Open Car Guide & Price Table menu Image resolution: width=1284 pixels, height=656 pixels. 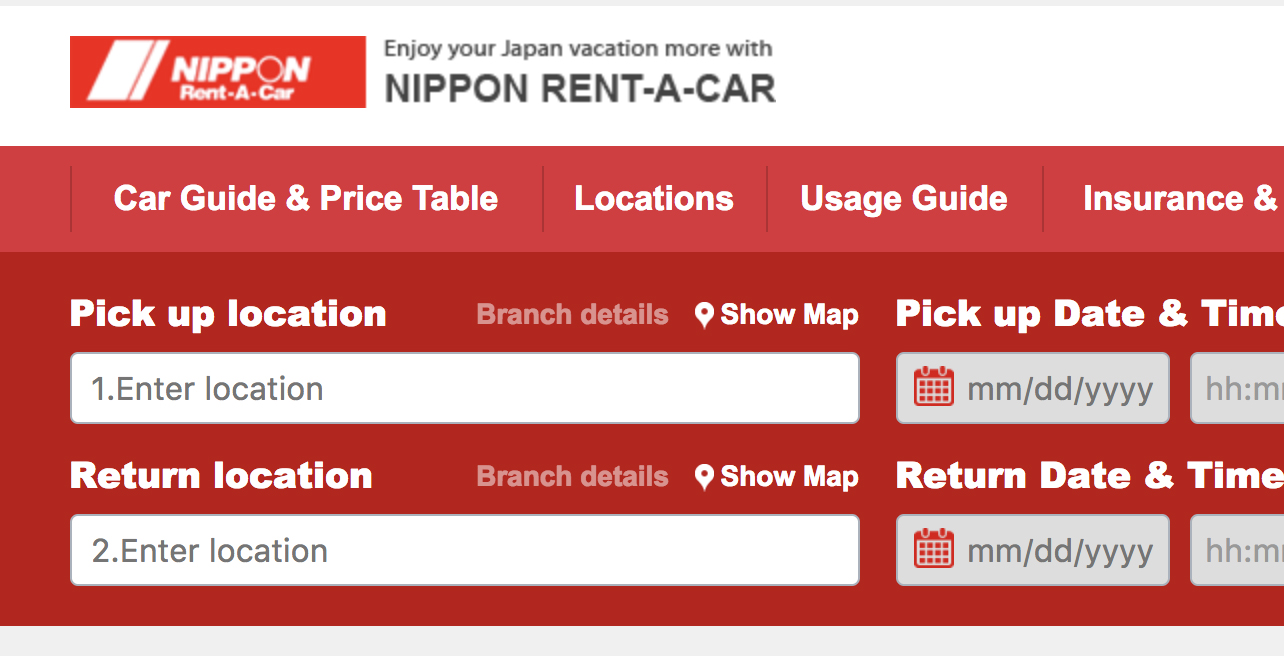pos(306,199)
